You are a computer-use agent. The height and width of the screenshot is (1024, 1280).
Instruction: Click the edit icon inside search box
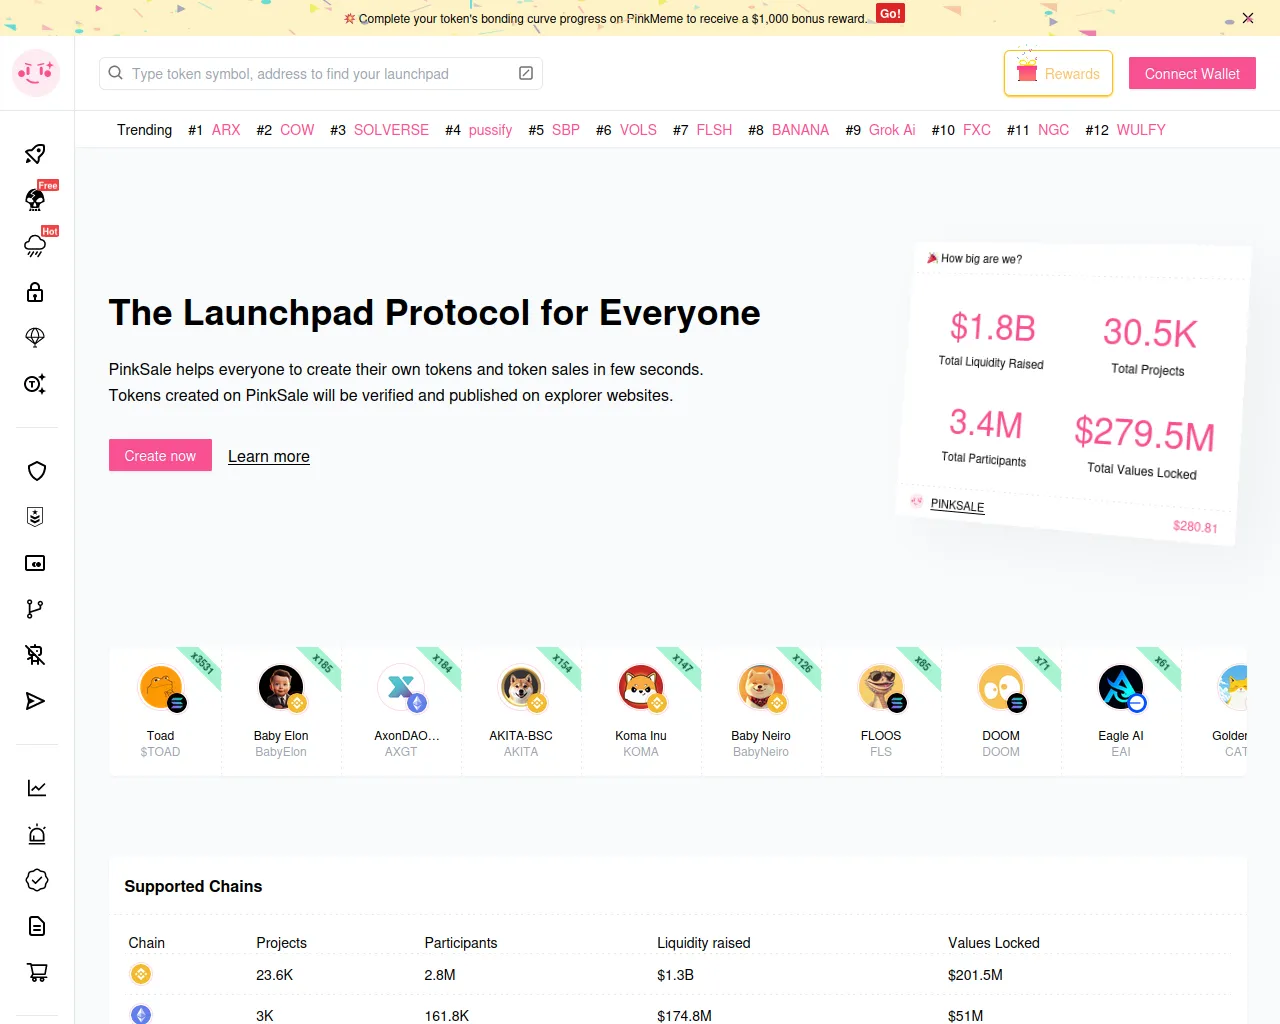coord(526,73)
